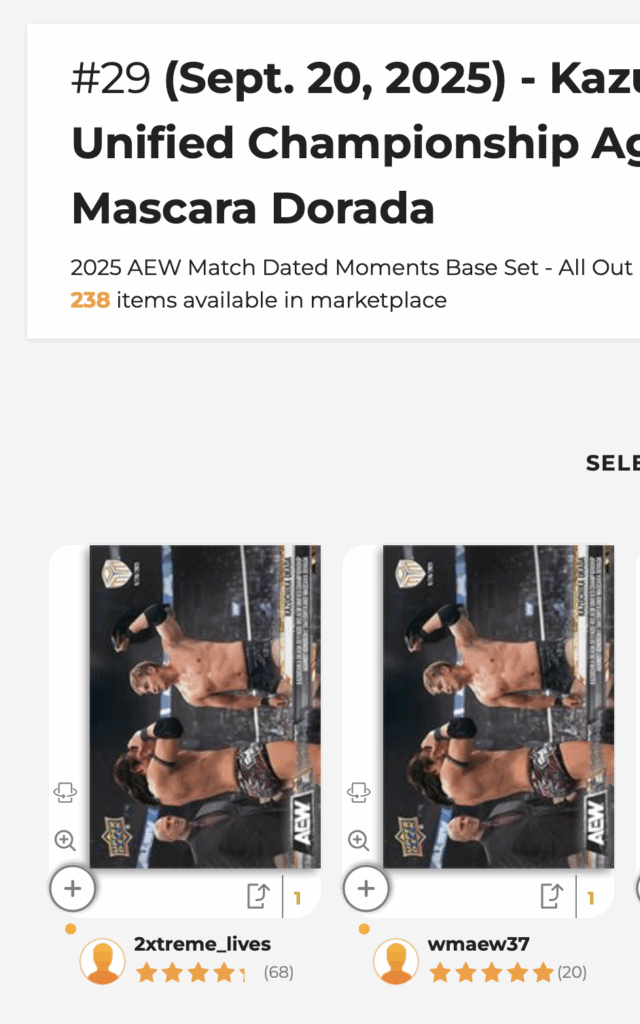Add 2xtreme_lives' card with plus button
640x1024 pixels.
coord(73,888)
